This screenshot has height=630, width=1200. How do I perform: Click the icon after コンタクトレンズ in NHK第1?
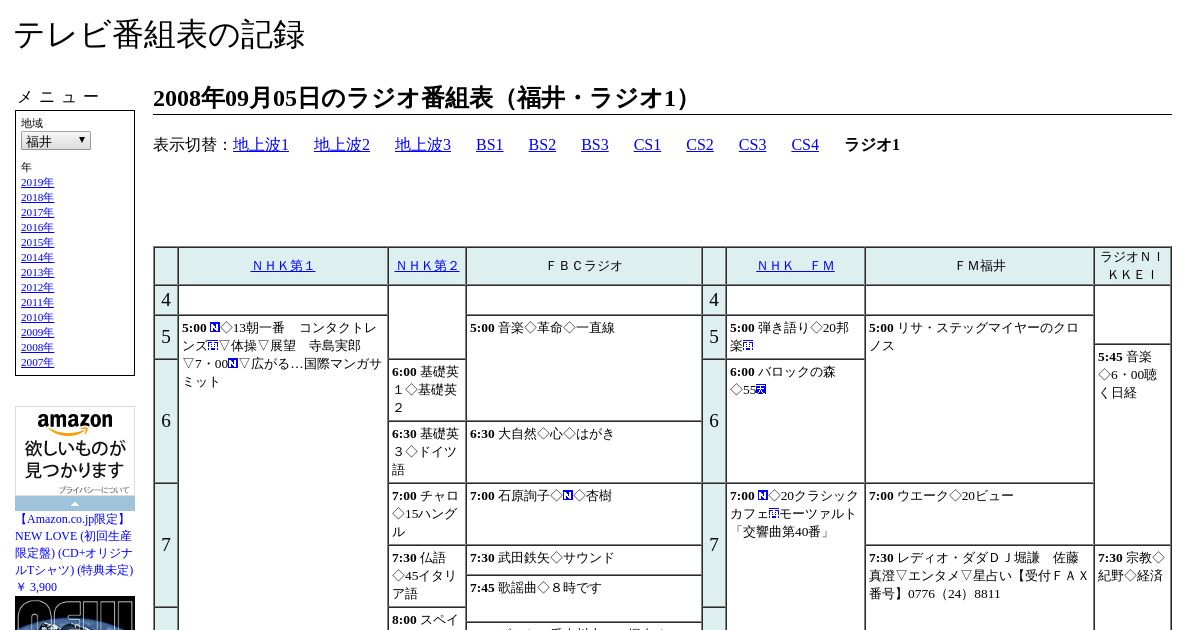click(213, 346)
